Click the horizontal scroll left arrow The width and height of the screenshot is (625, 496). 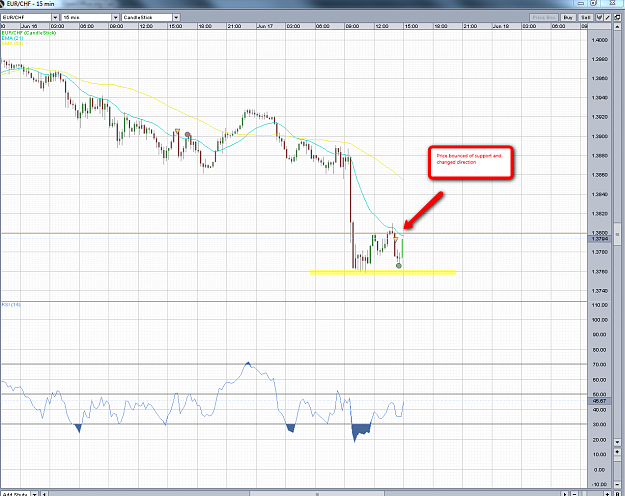tap(44, 494)
